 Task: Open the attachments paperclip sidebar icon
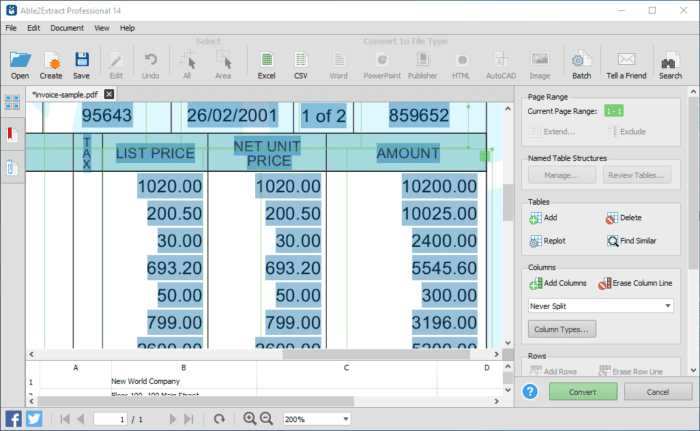[12, 167]
